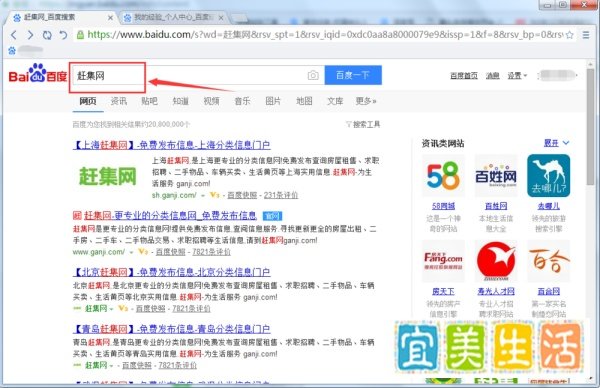The height and width of the screenshot is (388, 600).
Task: Click the secure padlock icon in address bar
Action: coord(80,35)
